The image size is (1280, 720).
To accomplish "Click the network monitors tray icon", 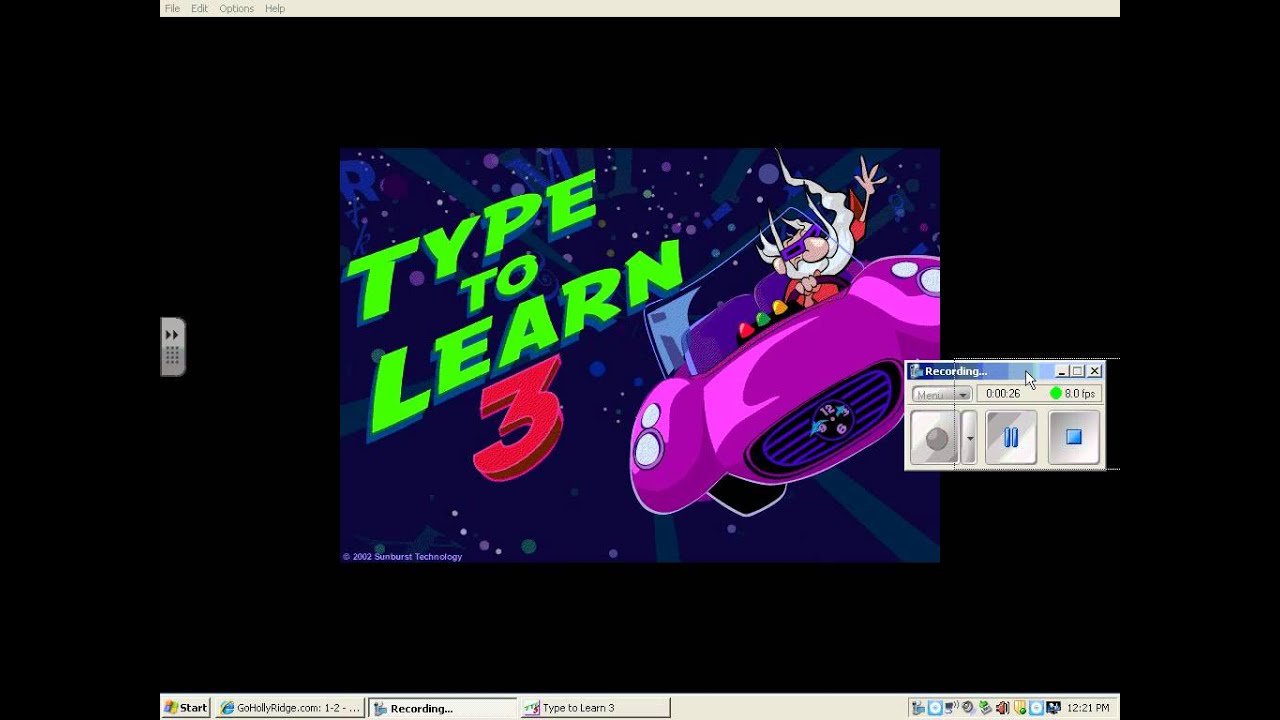I will [x=1053, y=708].
